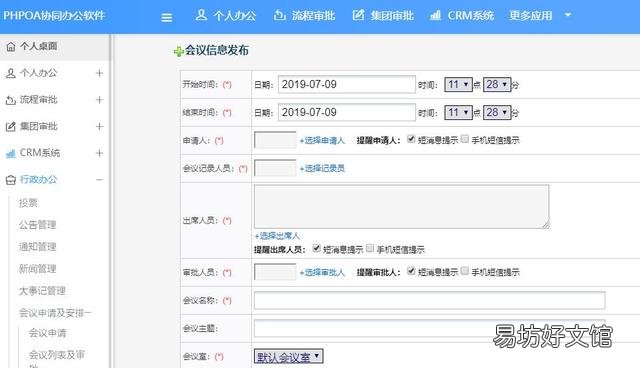The image size is (640, 368).
Task: Go to 个人桌面 in the sidebar
Action: point(39,46)
